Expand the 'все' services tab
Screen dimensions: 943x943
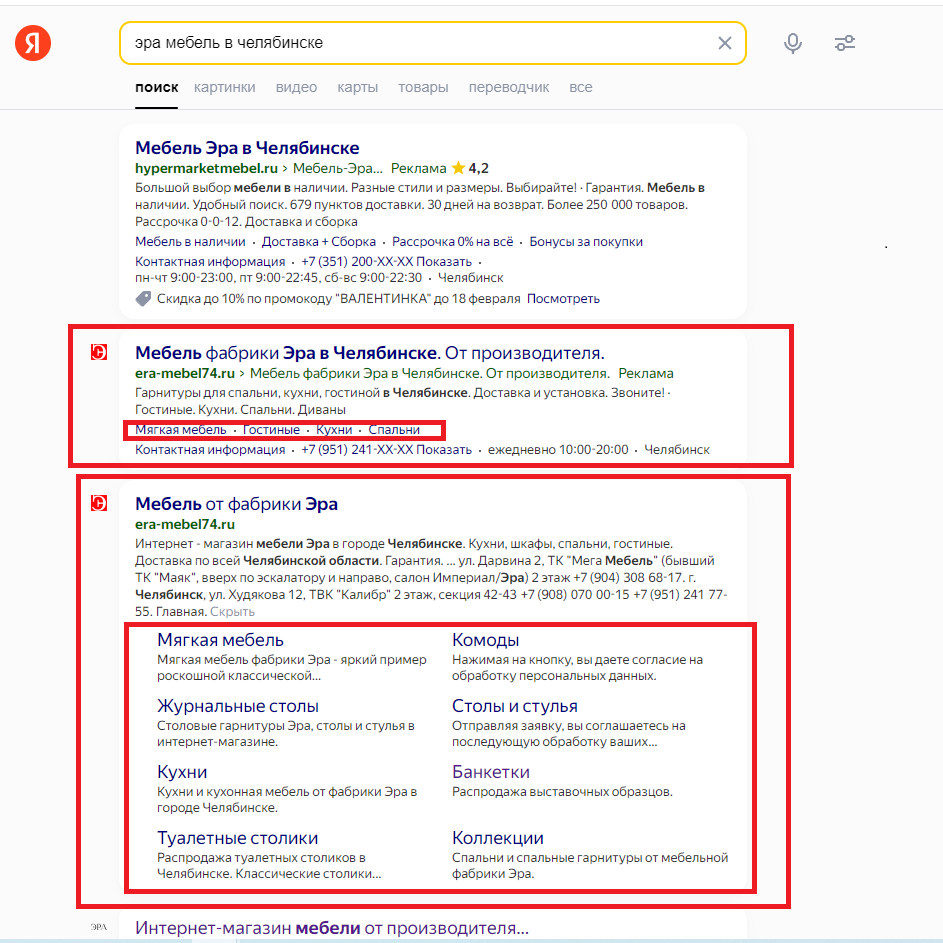tap(580, 87)
